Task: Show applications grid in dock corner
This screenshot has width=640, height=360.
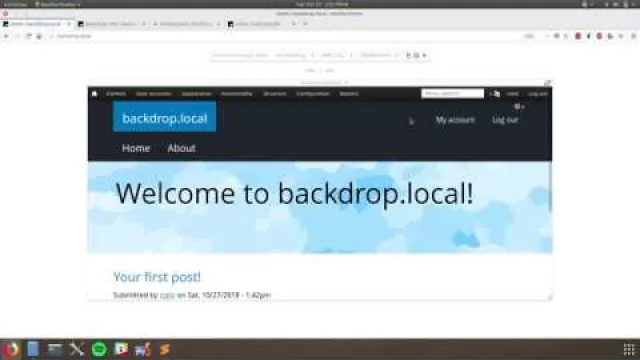Action: coord(629,349)
